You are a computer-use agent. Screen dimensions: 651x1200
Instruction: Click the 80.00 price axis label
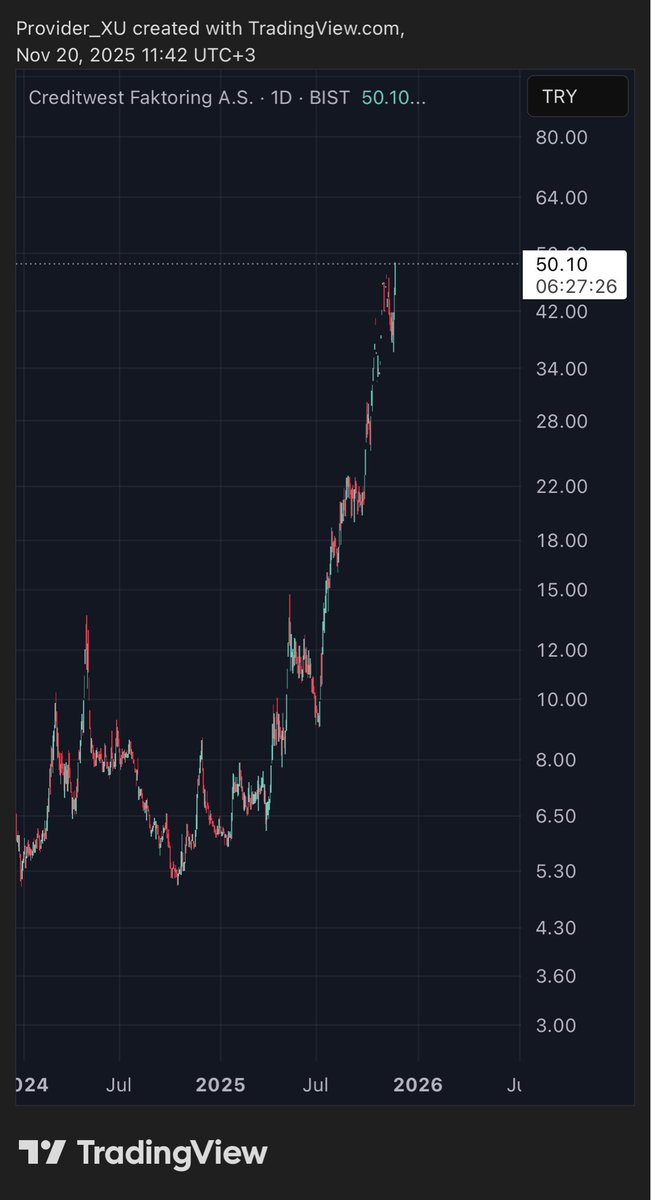click(x=561, y=138)
